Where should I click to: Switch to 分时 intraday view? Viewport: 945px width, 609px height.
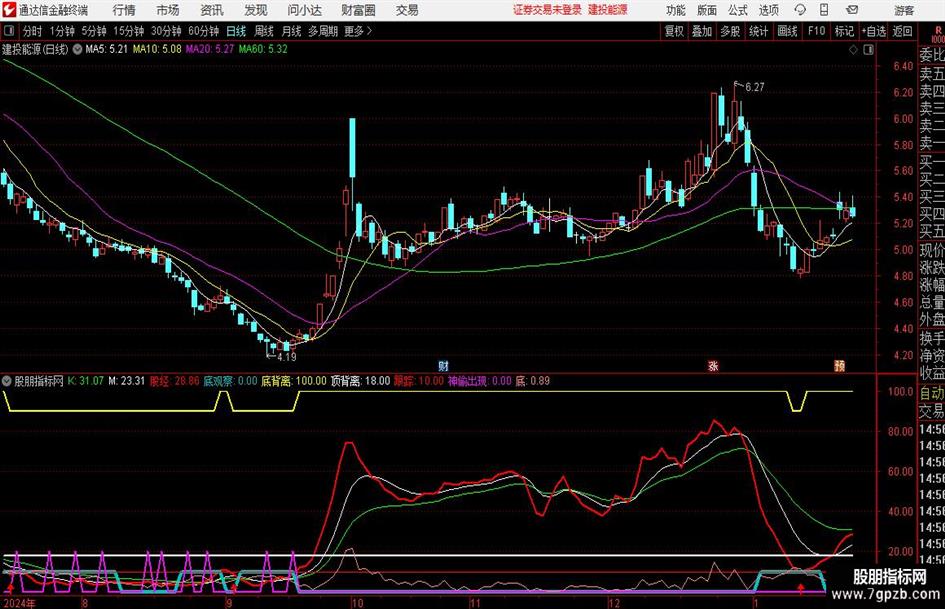[x=32, y=31]
